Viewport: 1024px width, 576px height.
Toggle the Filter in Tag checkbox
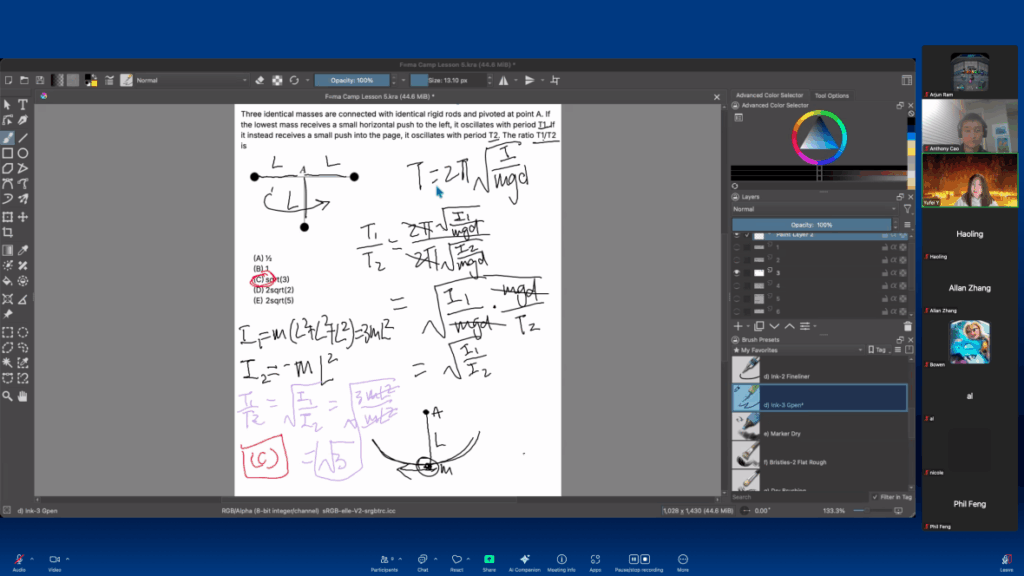(874, 496)
